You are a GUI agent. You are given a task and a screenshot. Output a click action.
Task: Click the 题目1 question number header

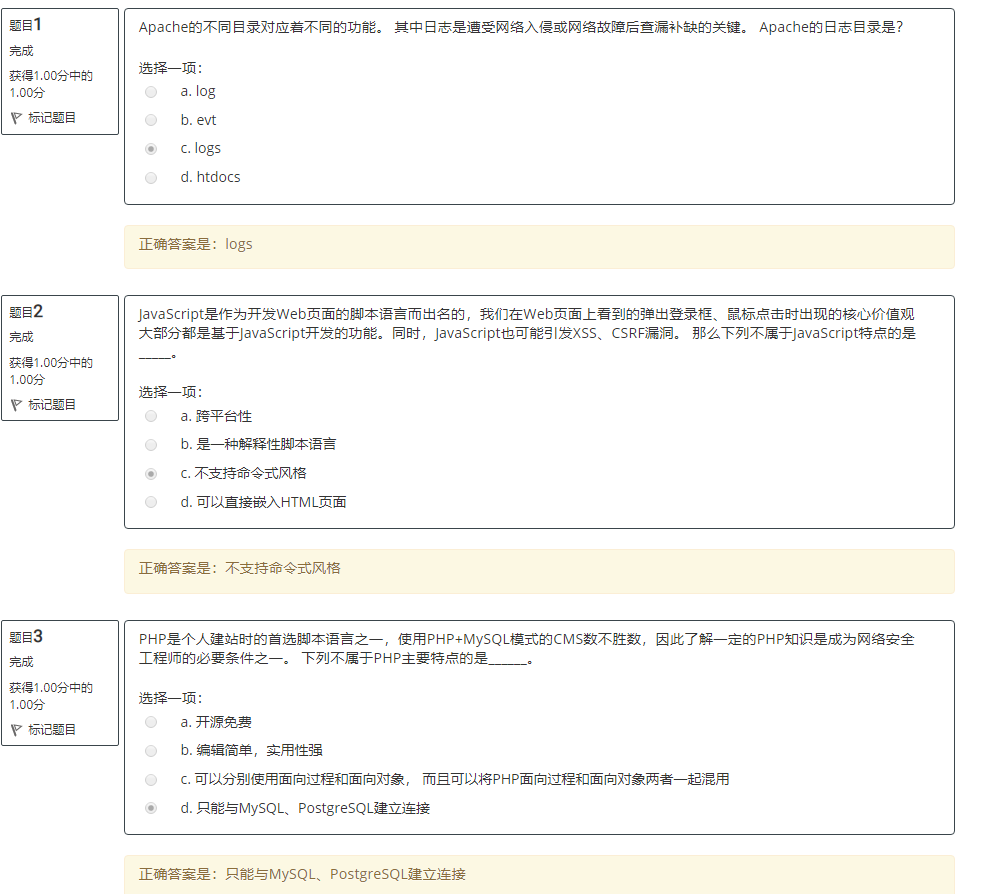tap(27, 24)
